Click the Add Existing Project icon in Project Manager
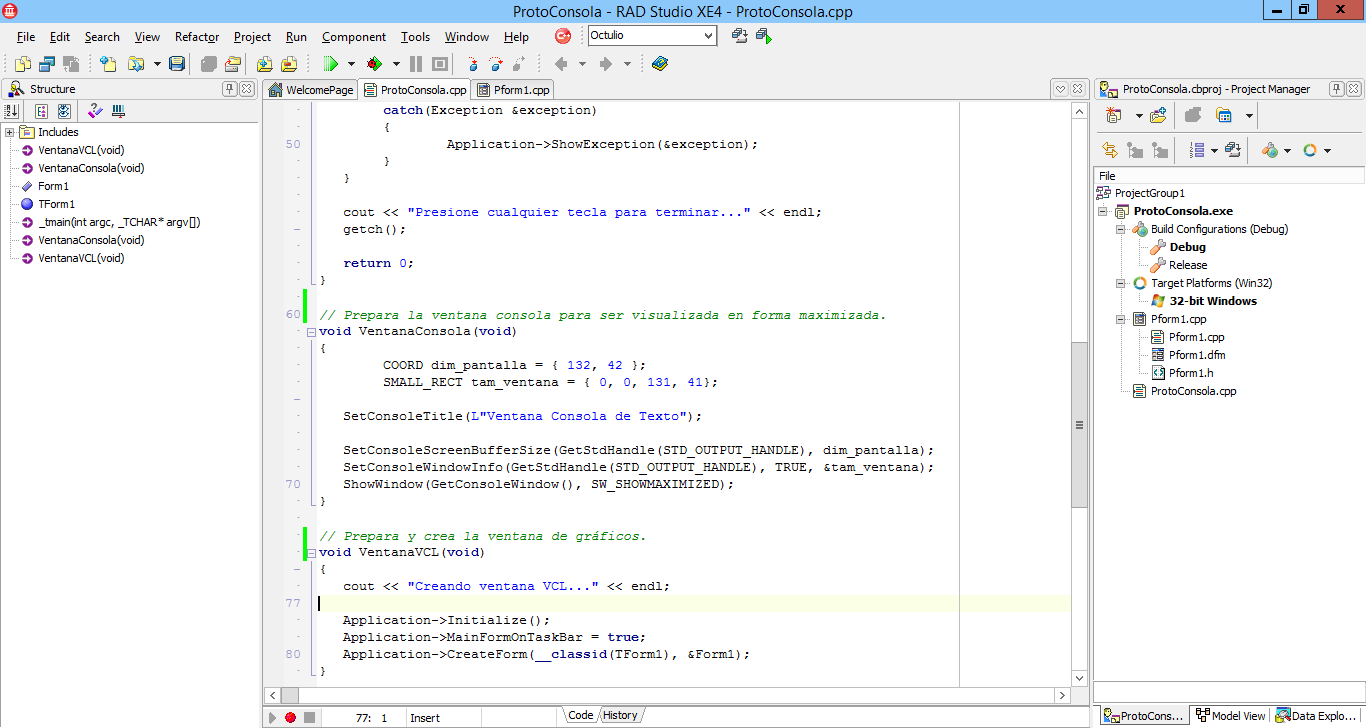This screenshot has height=728, width=1366. (x=1158, y=116)
